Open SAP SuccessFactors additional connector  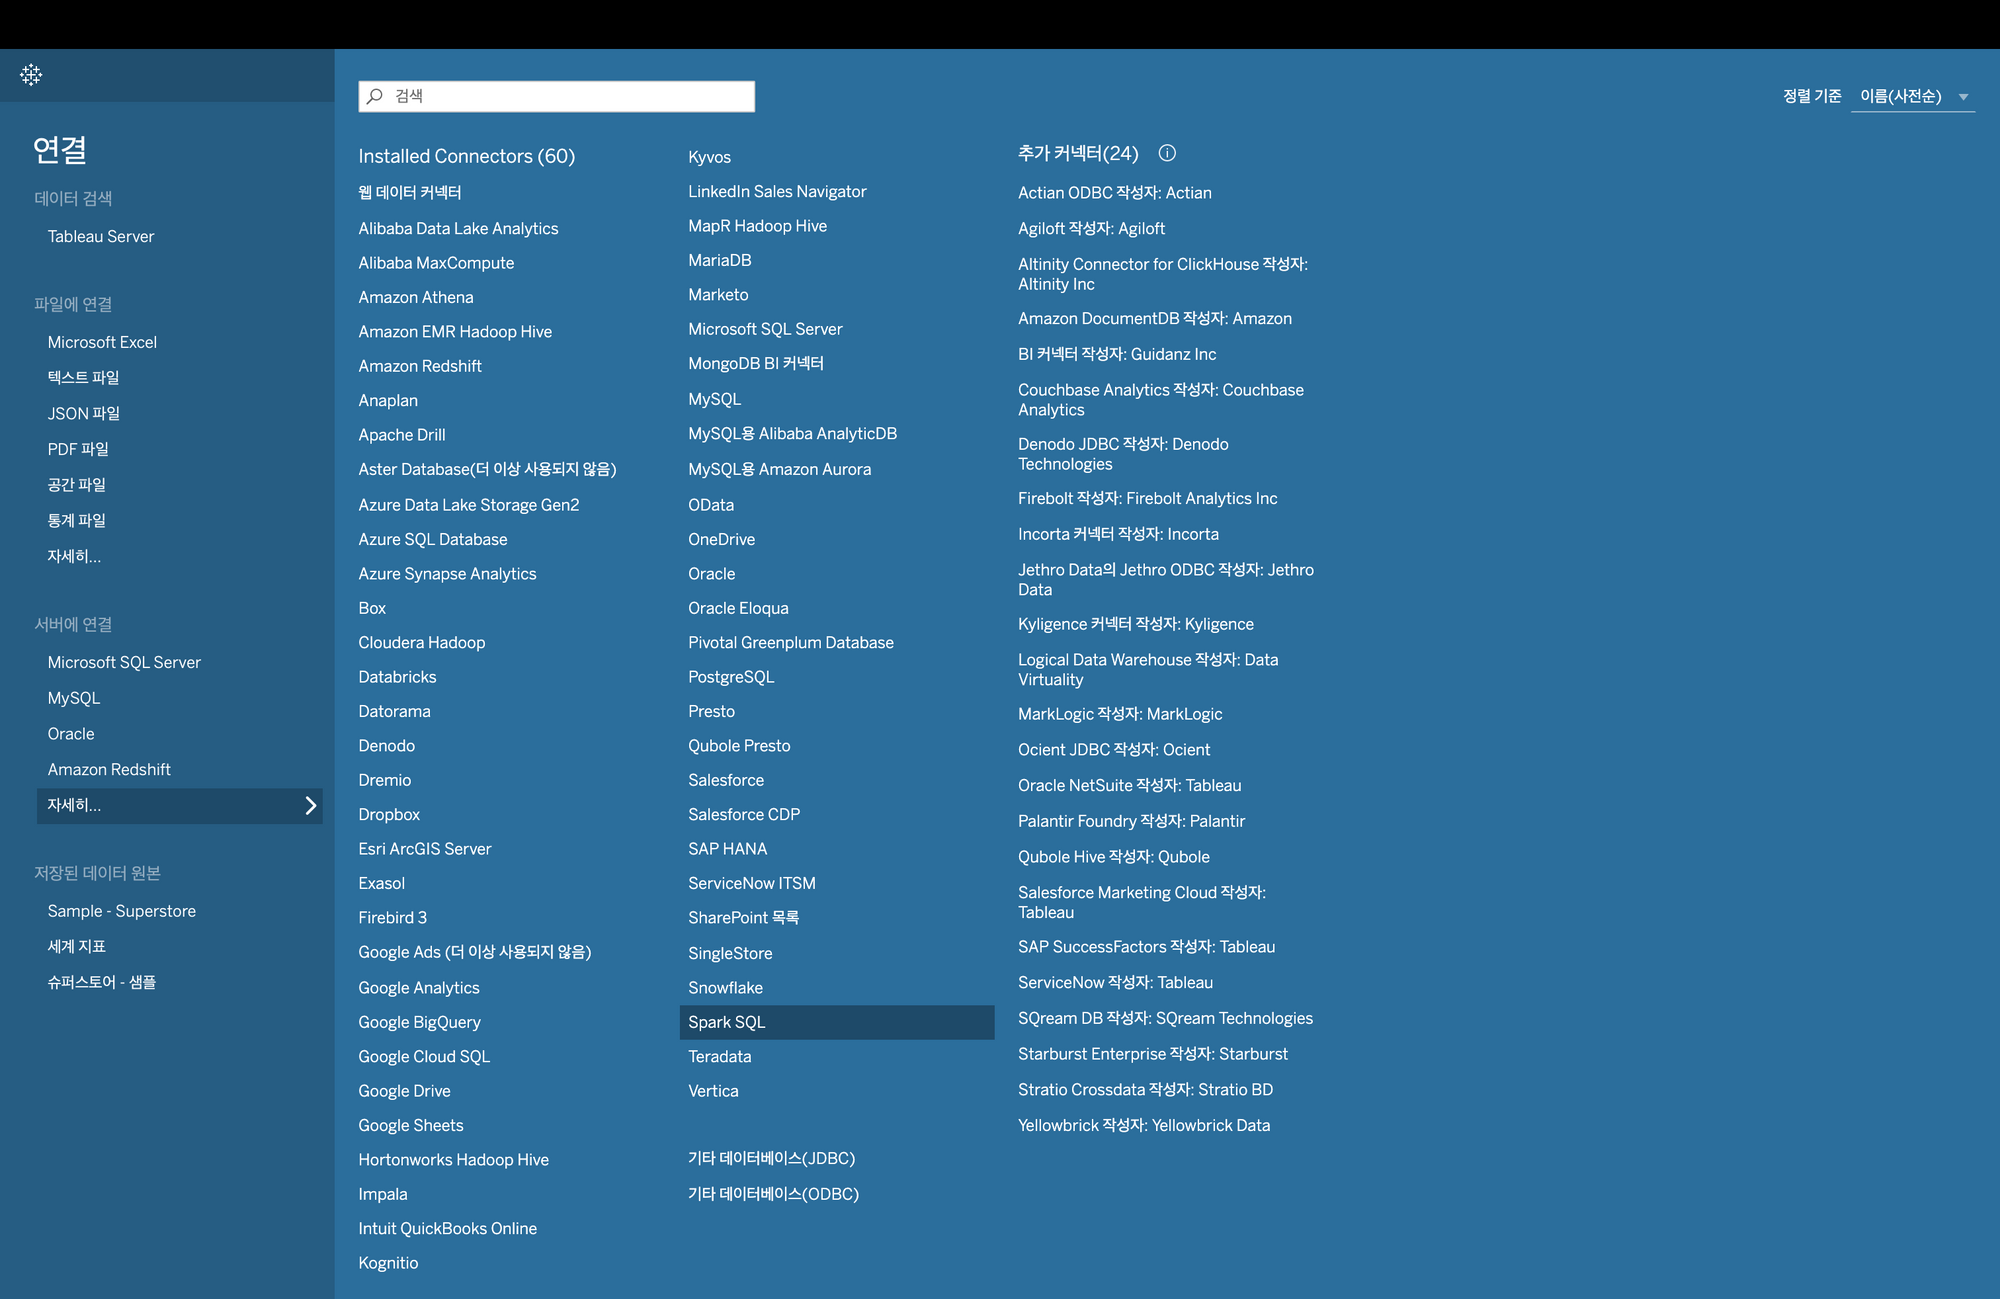coord(1147,947)
